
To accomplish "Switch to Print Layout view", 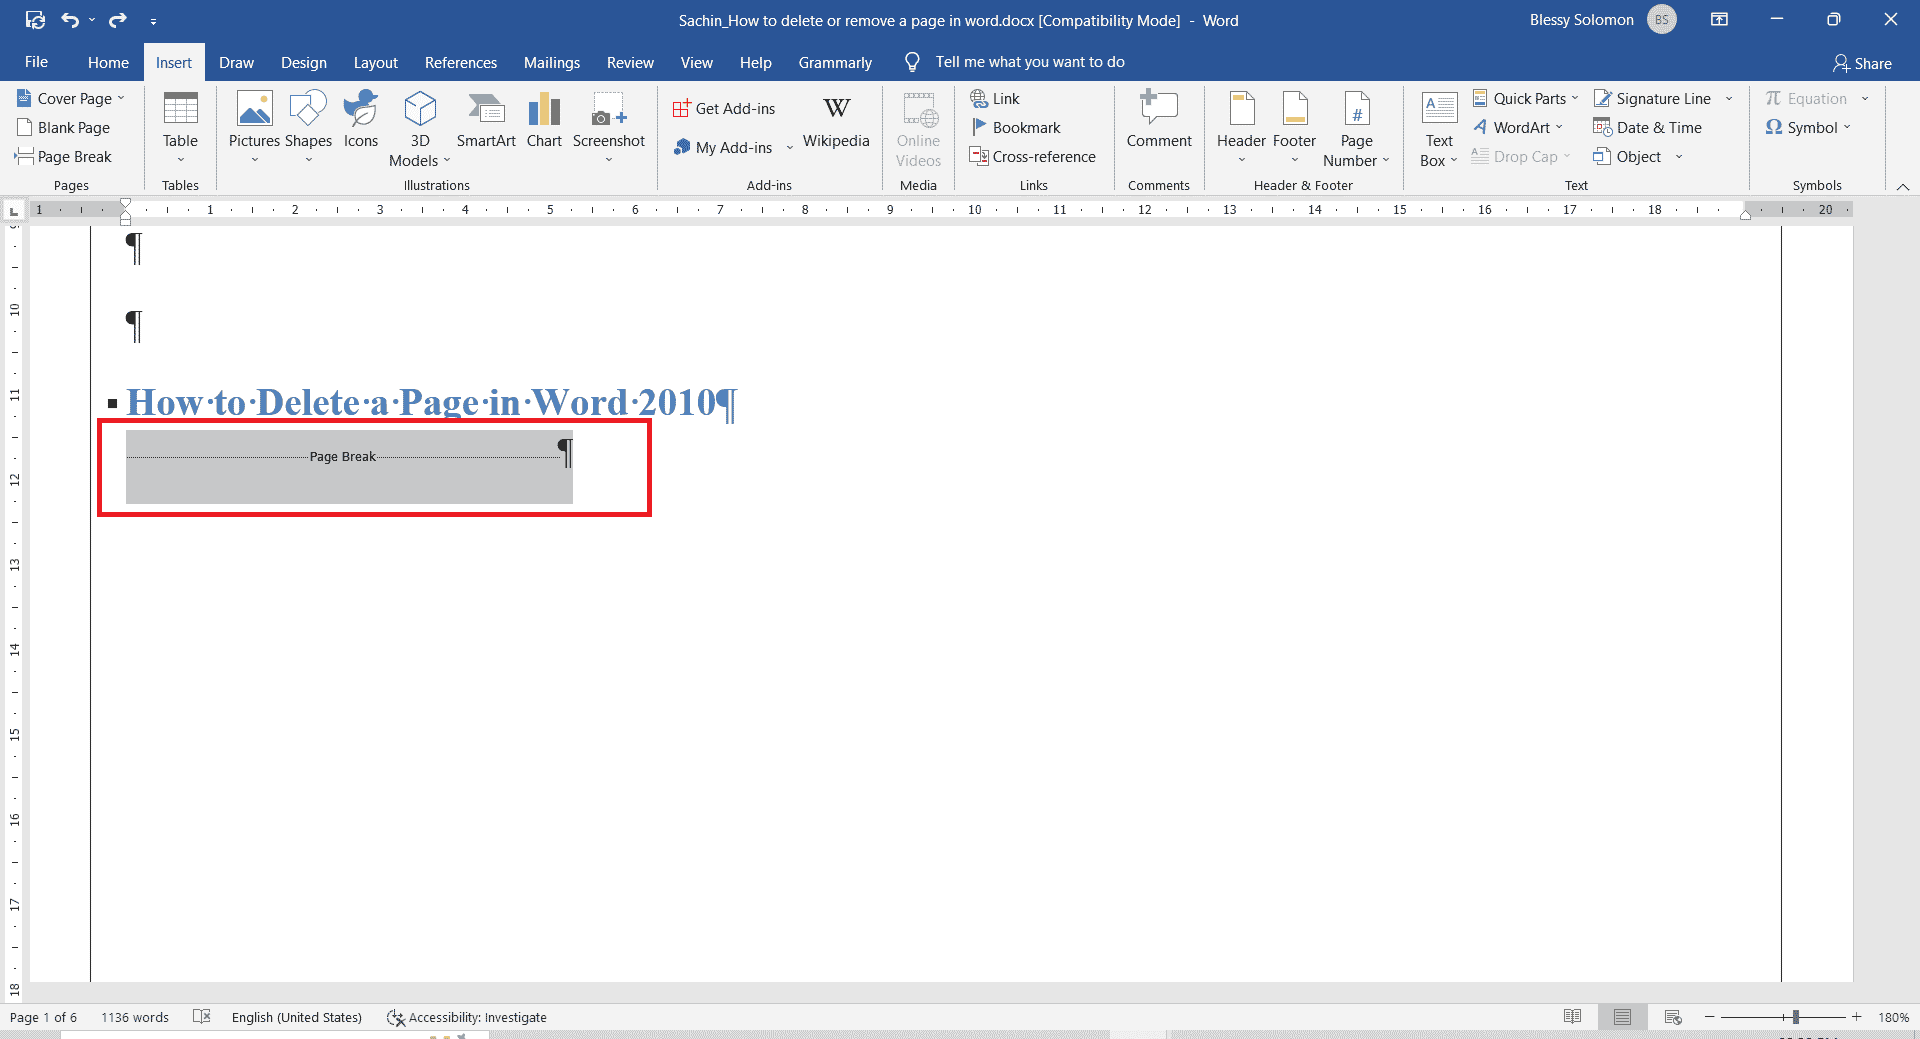I will pyautogui.click(x=1622, y=1017).
